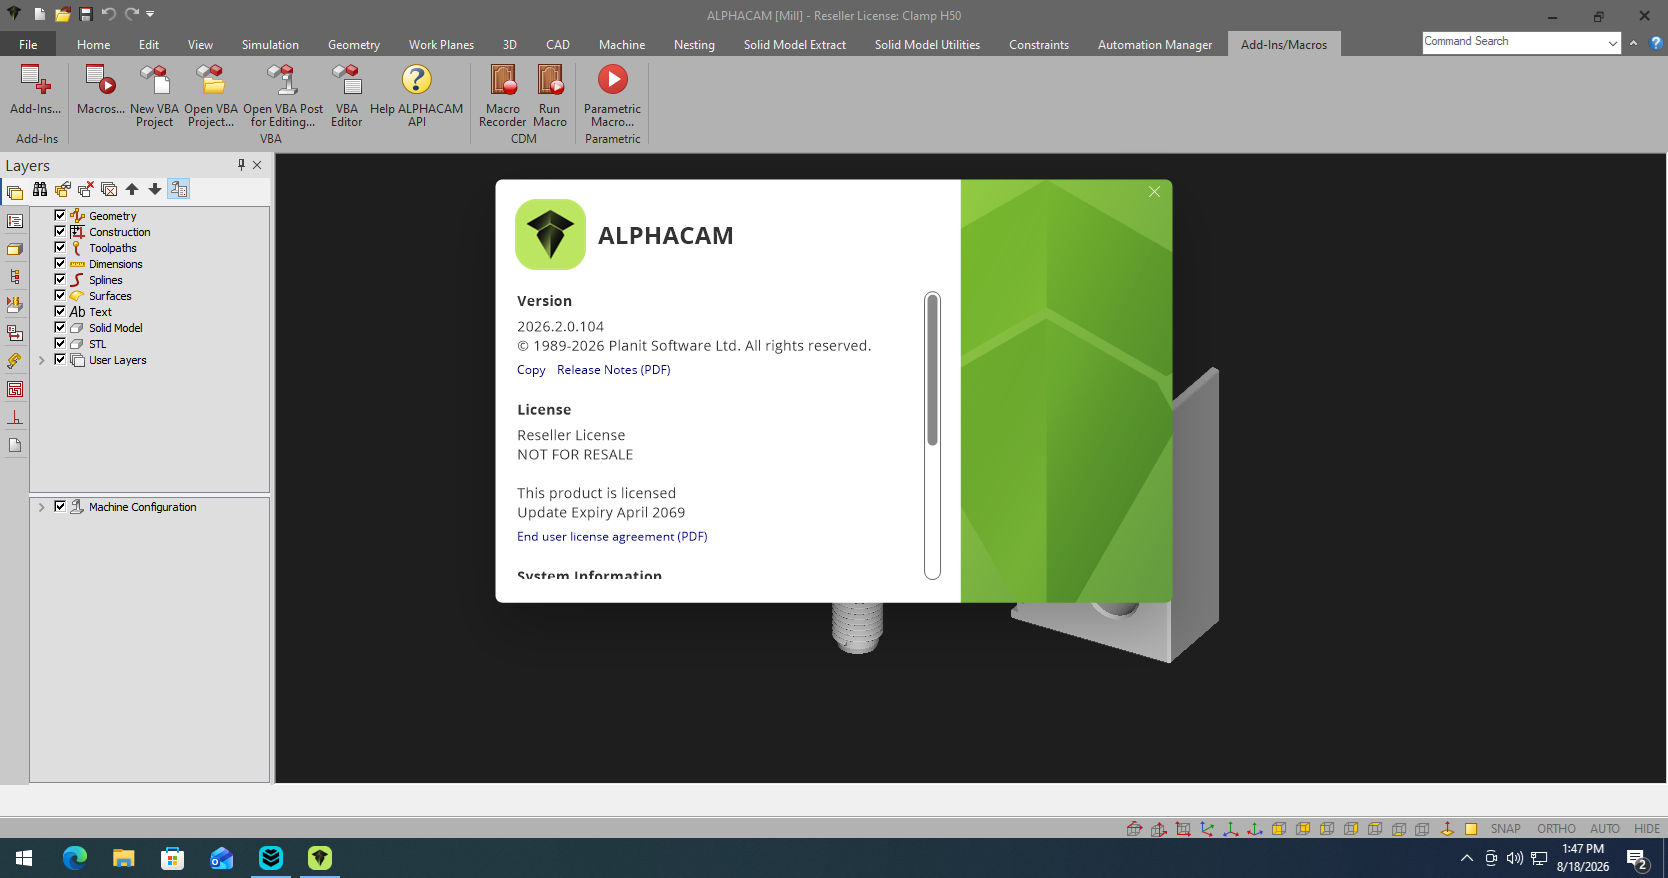Toggle Toolpaths layer visibility checkbox
Viewport: 1668px width, 878px height.
[x=60, y=247]
